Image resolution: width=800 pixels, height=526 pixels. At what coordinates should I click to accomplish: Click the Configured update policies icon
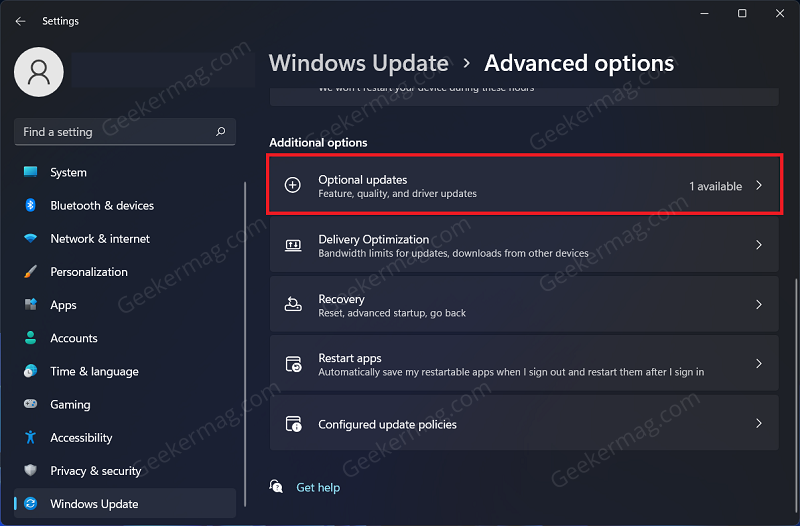(x=293, y=424)
